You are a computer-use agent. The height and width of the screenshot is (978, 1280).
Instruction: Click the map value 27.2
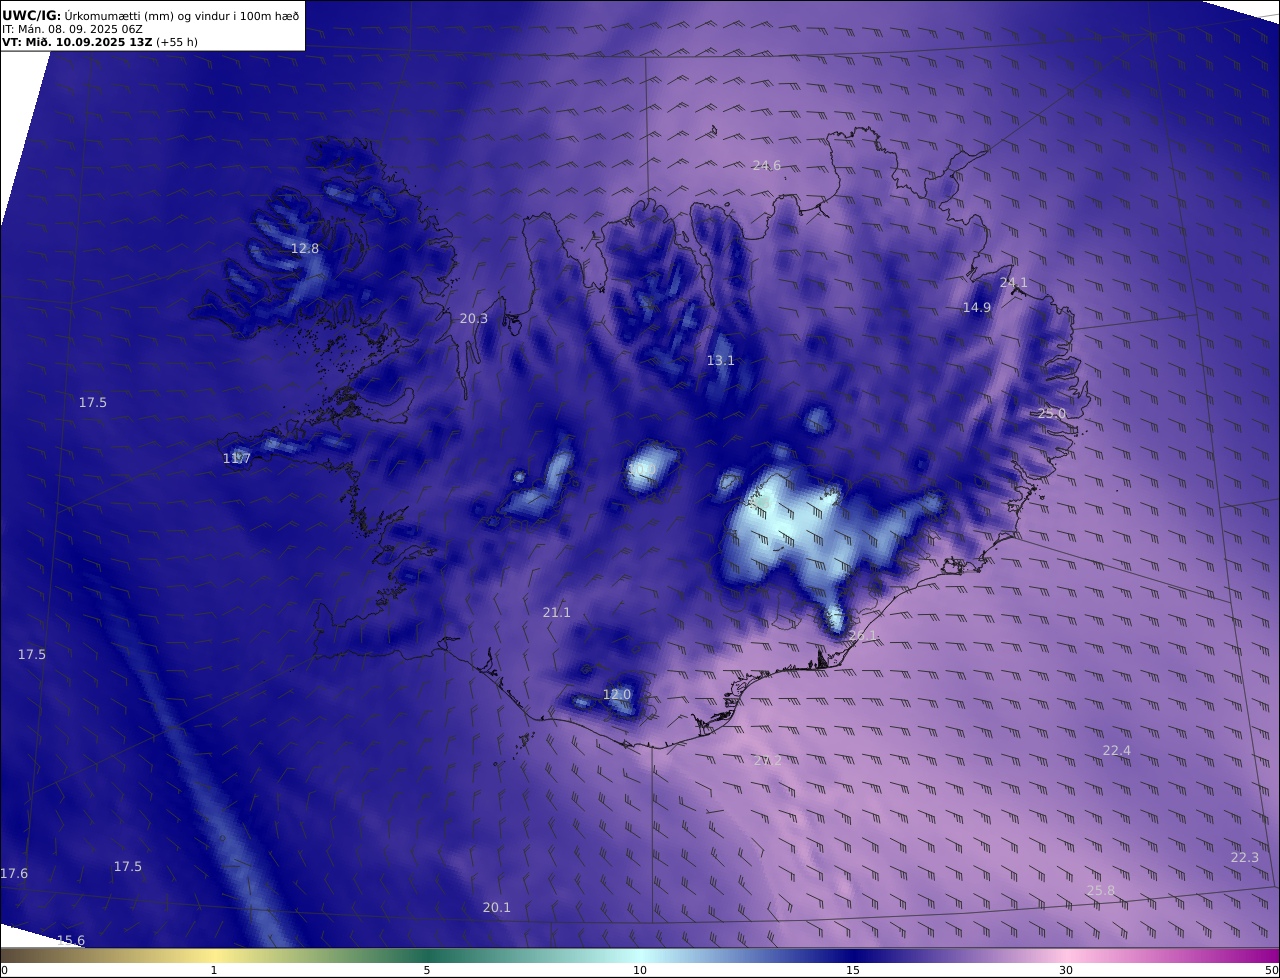768,761
